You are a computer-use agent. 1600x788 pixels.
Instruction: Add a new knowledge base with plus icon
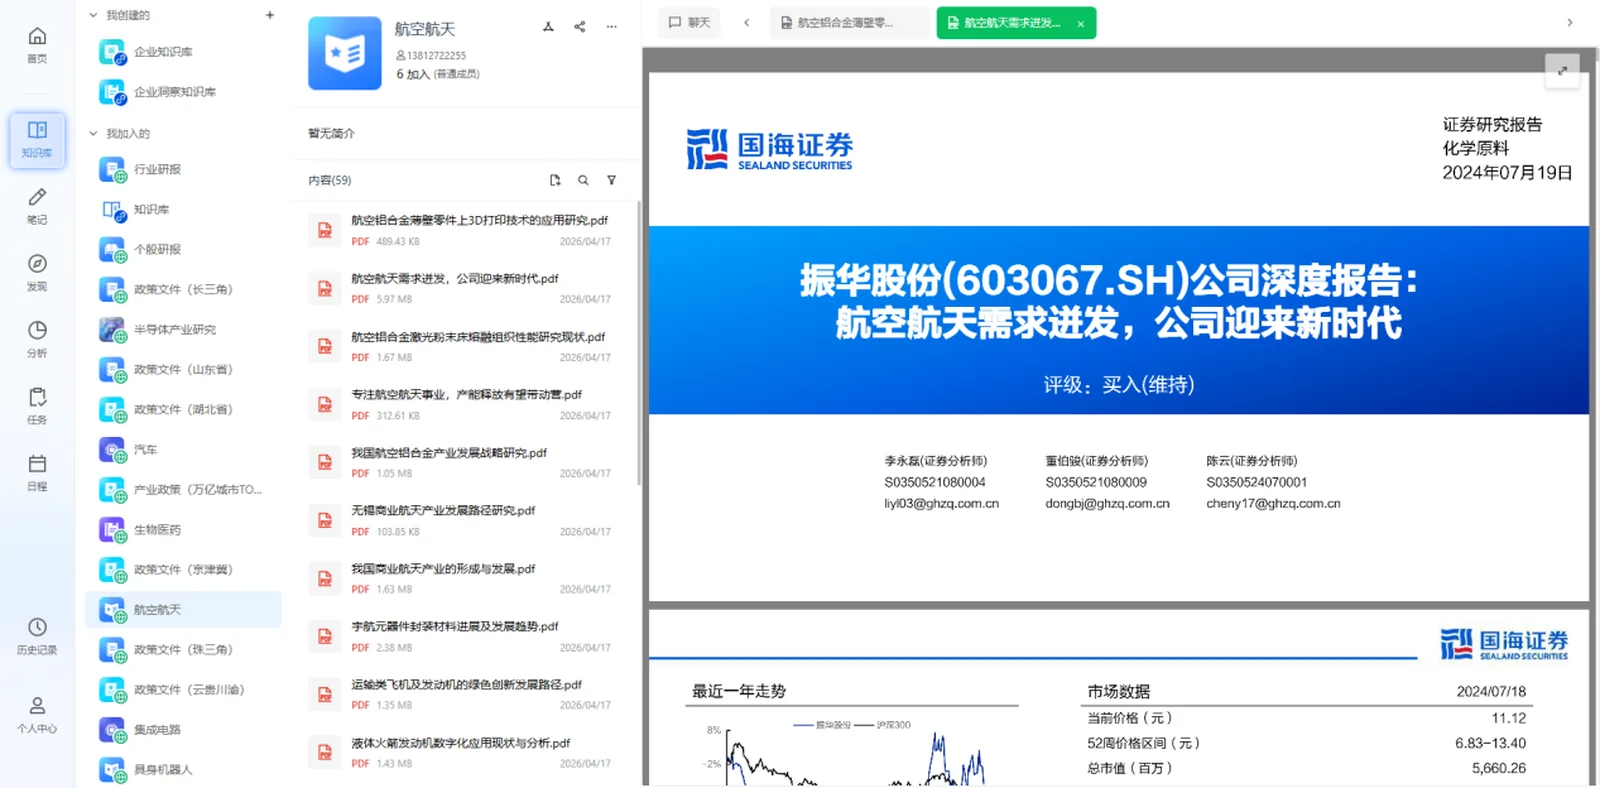point(270,15)
